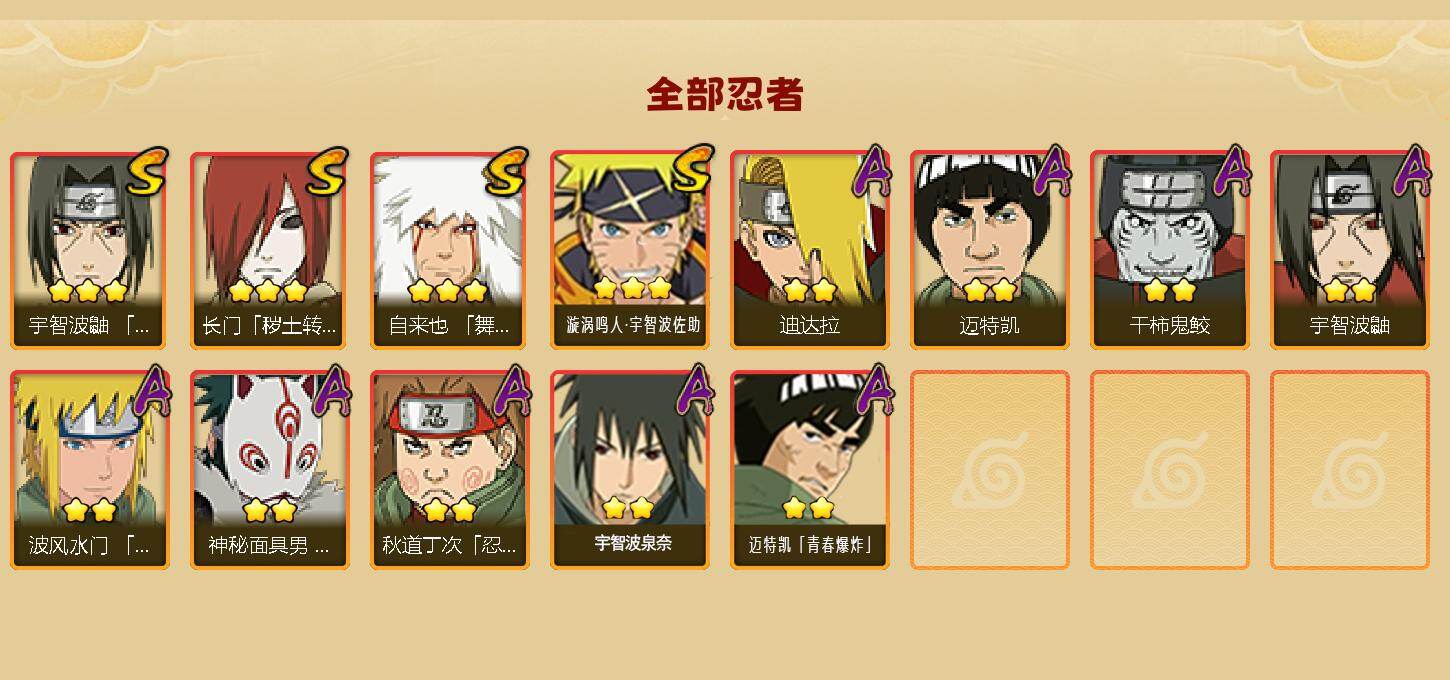Viewport: 1450px width, 680px height.
Task: Choose the 波风水门 ninja card
Action: coord(90,470)
